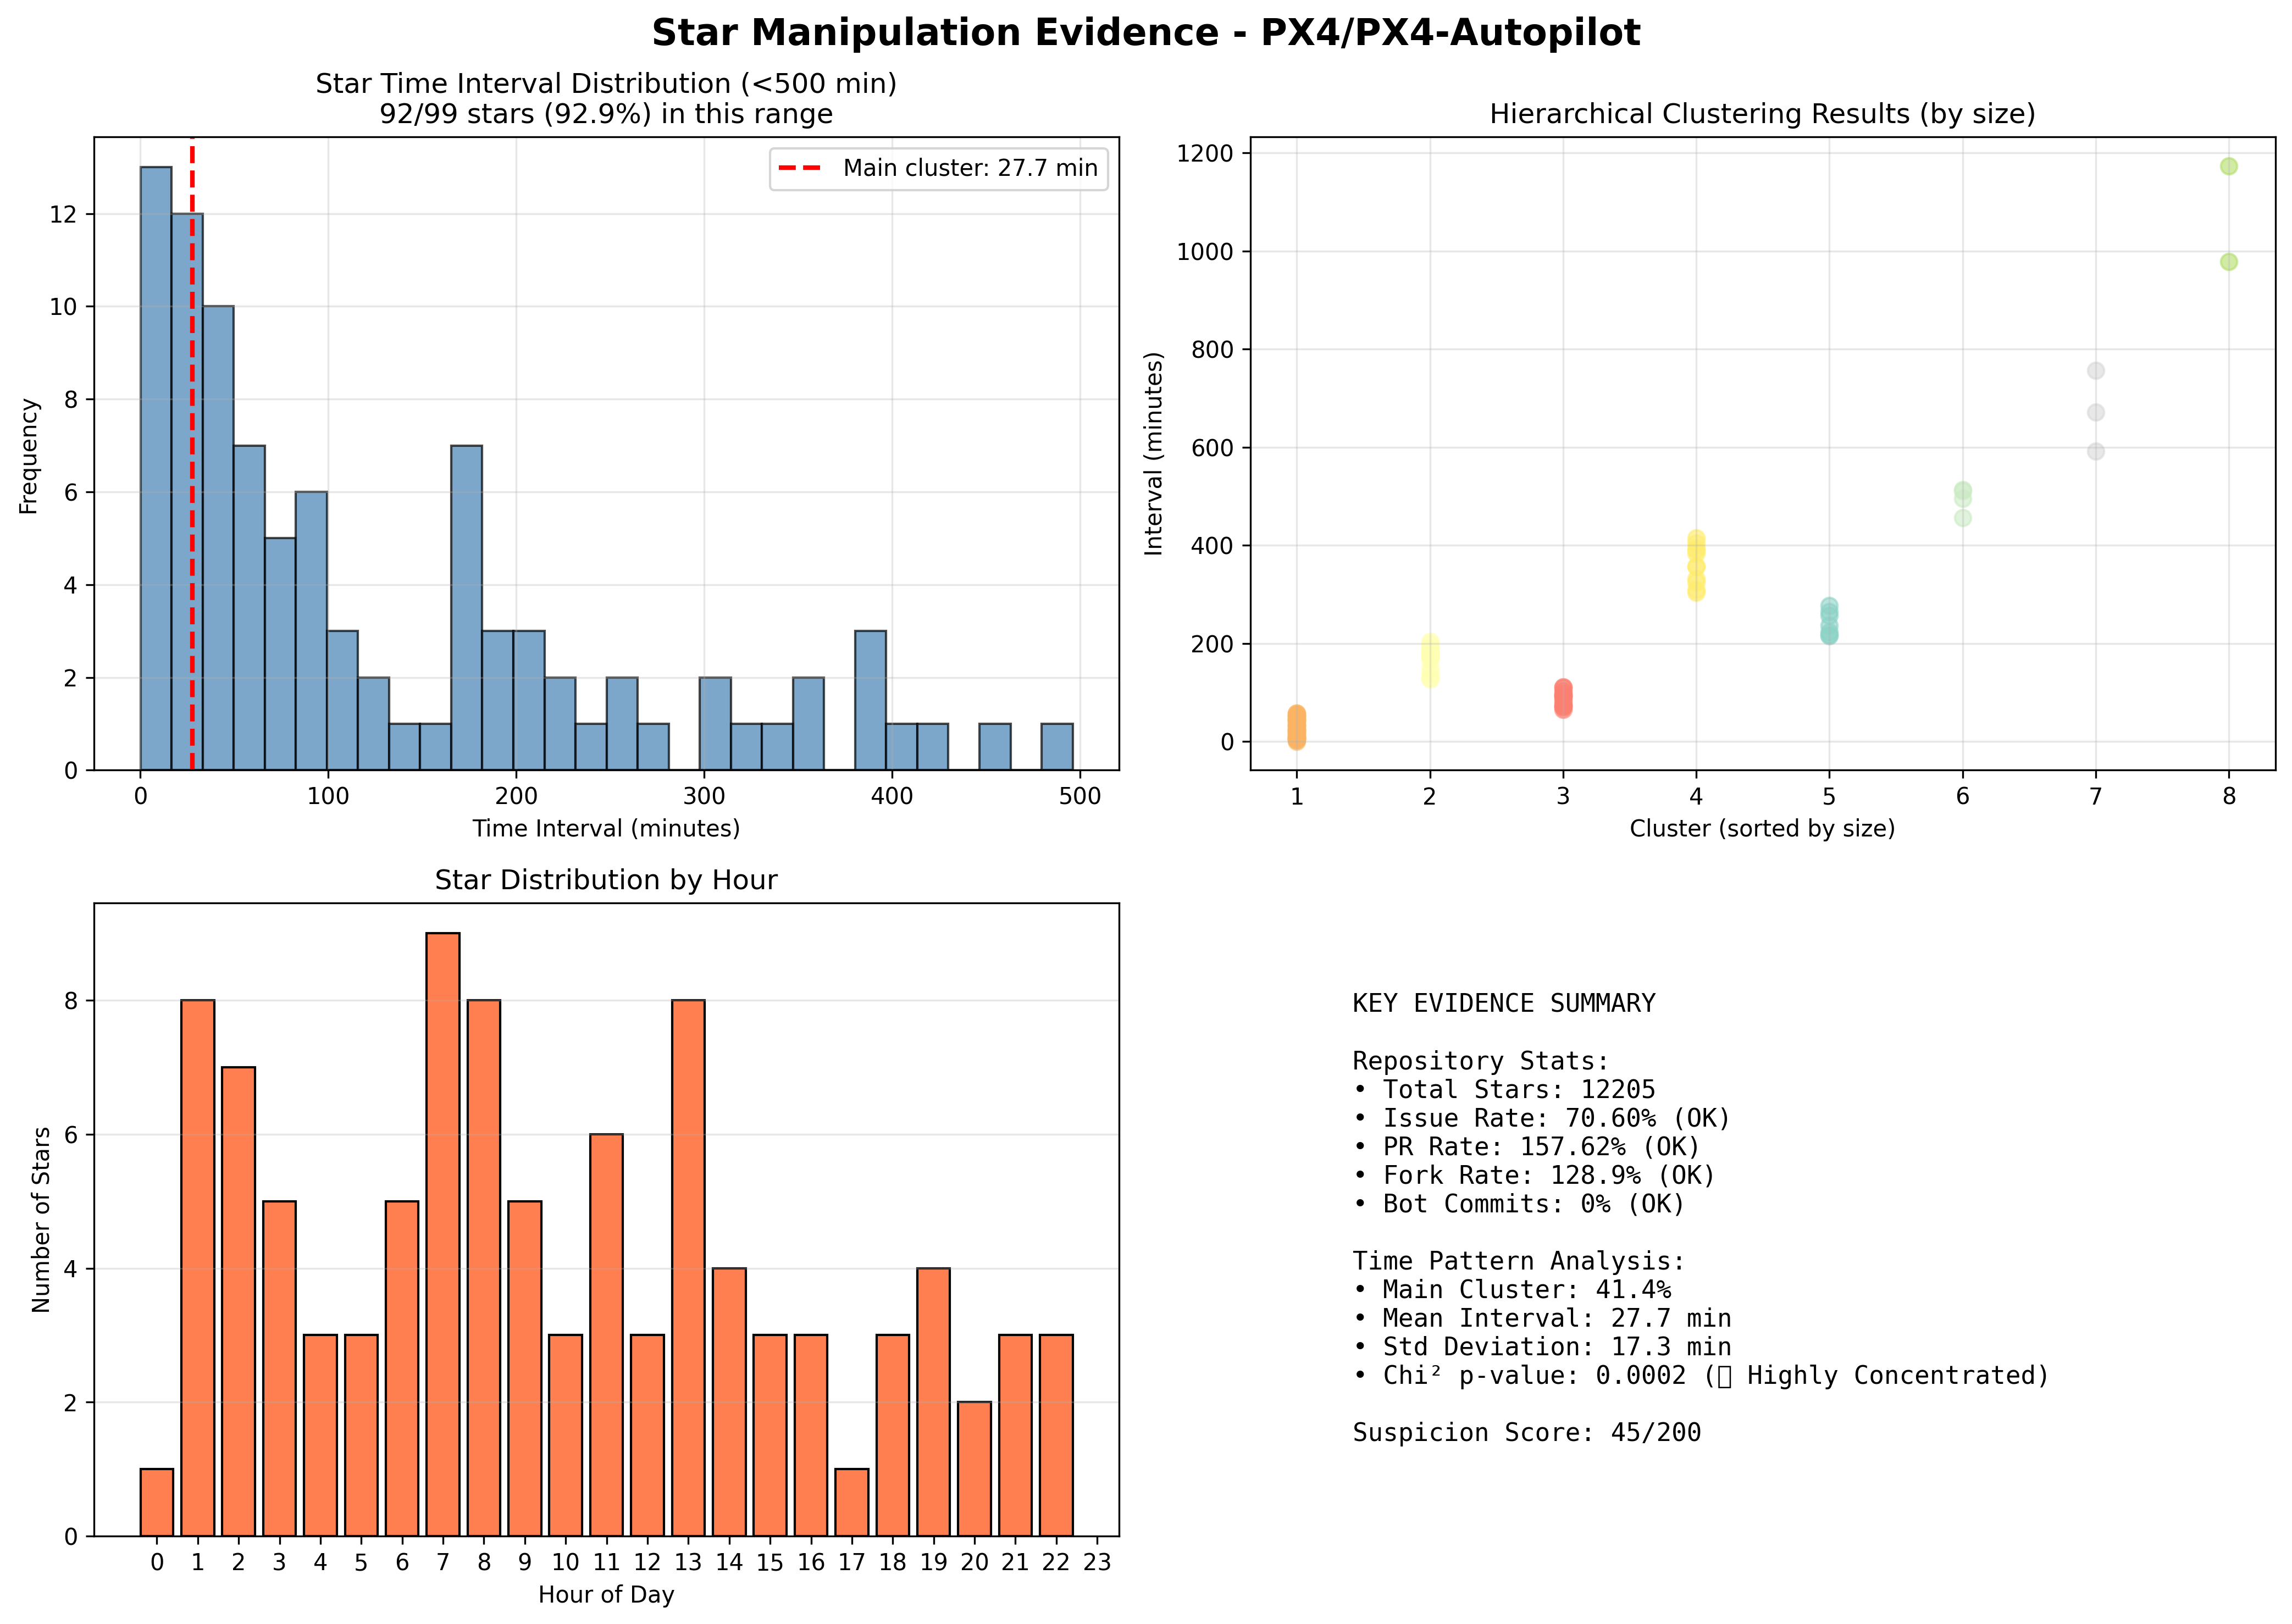Click the hour 20 bar in hourly chart

point(974,1469)
